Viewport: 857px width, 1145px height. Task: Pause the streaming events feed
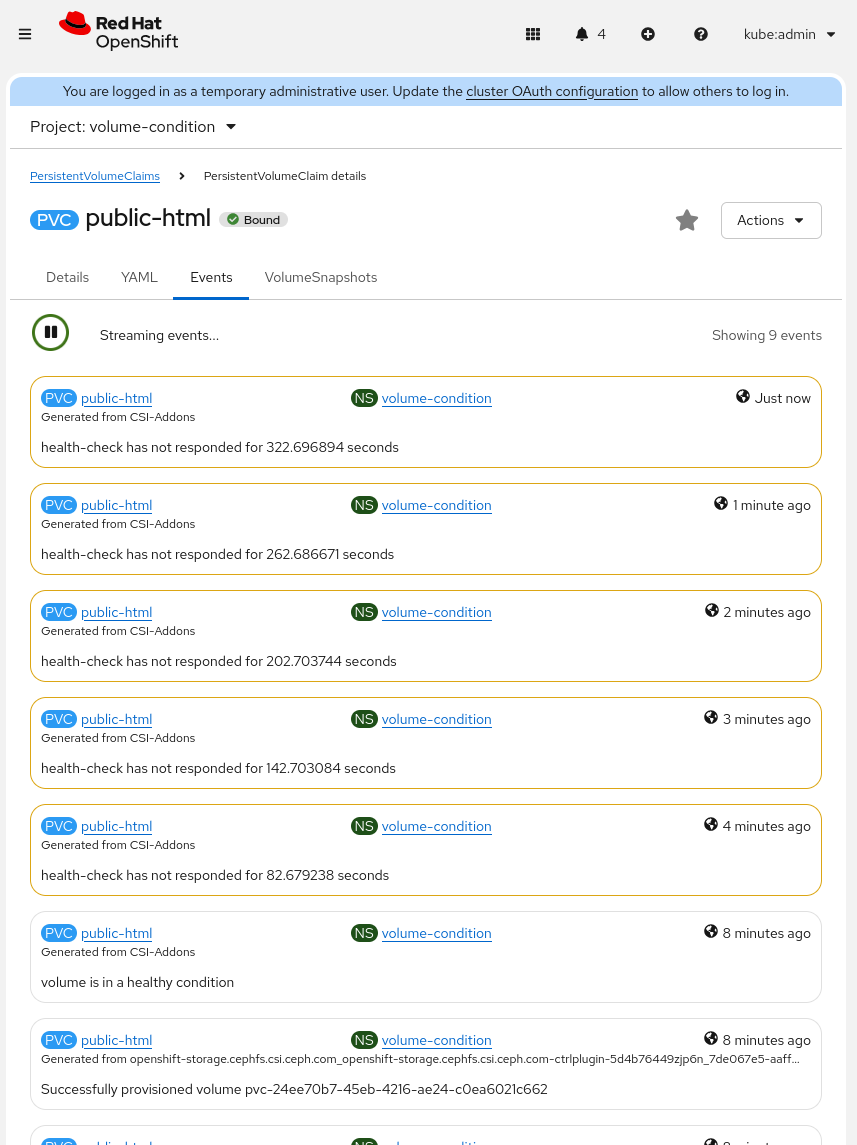click(x=50, y=331)
